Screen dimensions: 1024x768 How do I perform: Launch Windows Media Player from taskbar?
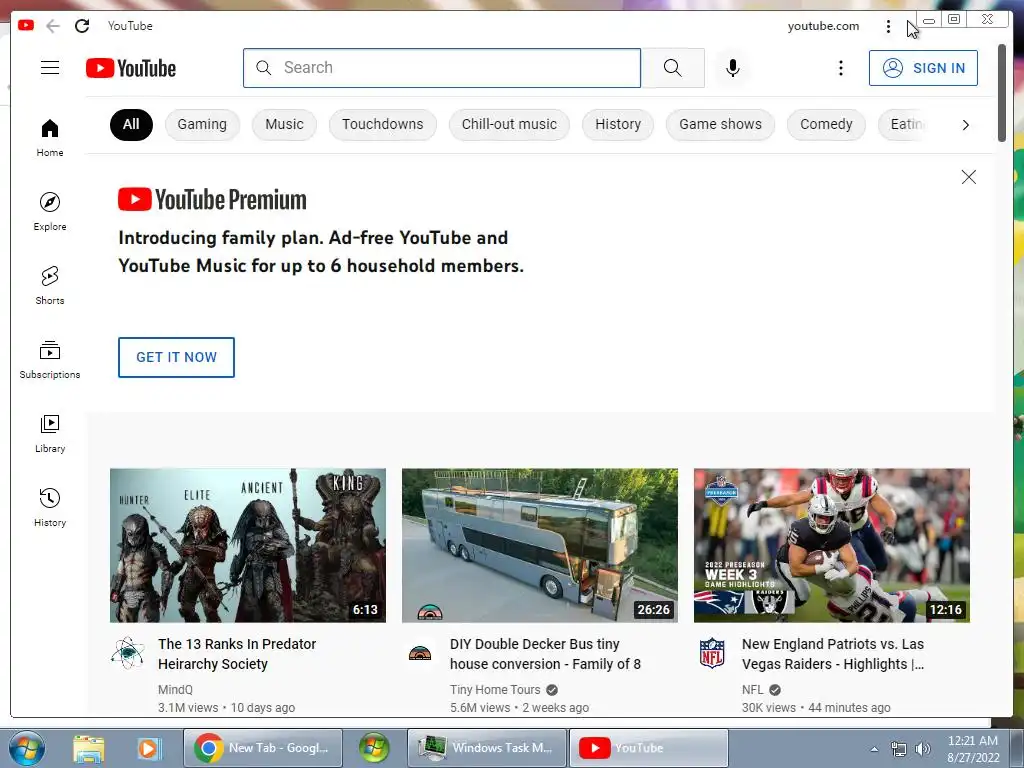[148, 748]
